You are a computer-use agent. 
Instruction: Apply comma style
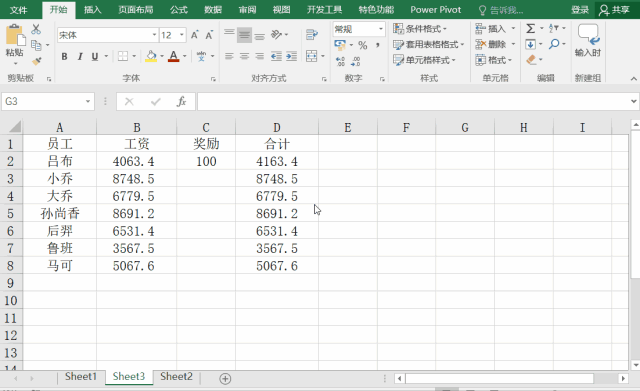tap(378, 45)
